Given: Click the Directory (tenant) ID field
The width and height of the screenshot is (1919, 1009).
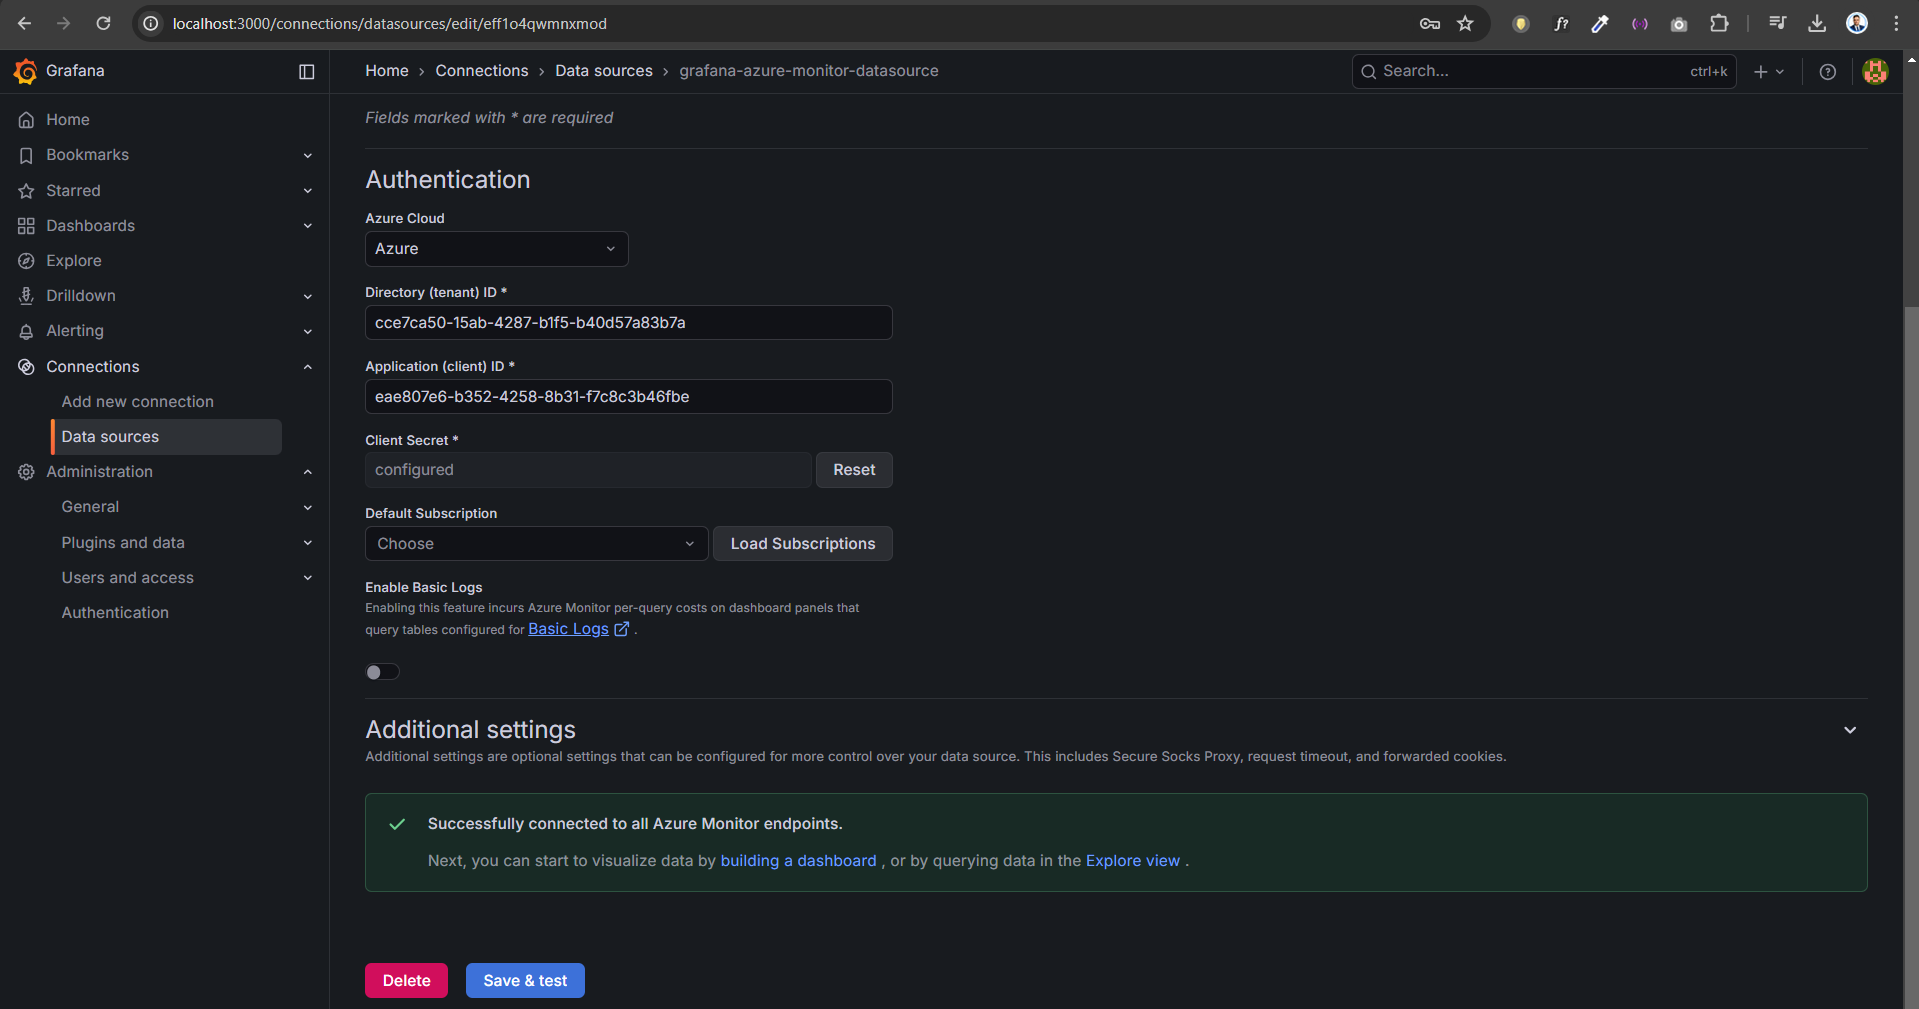Looking at the screenshot, I should 628,323.
